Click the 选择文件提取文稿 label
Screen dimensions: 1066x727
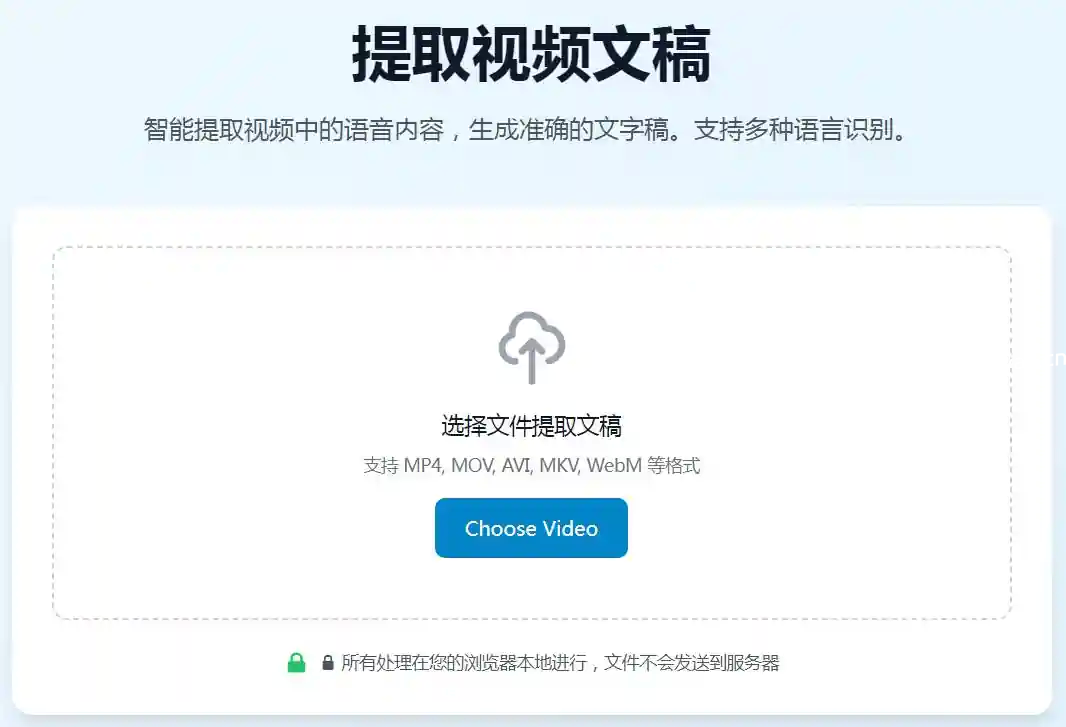532,426
